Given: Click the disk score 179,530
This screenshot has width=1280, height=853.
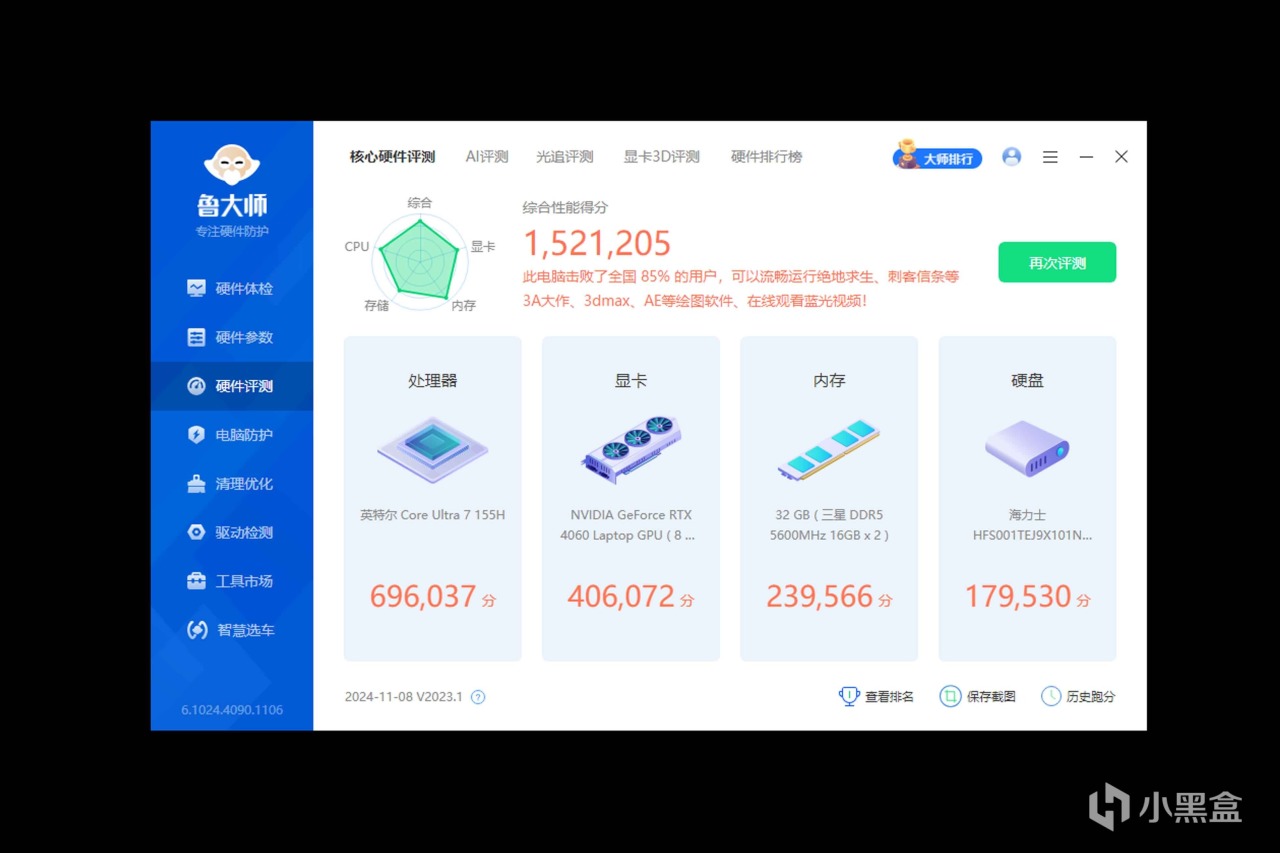Looking at the screenshot, I should coord(1018,596).
